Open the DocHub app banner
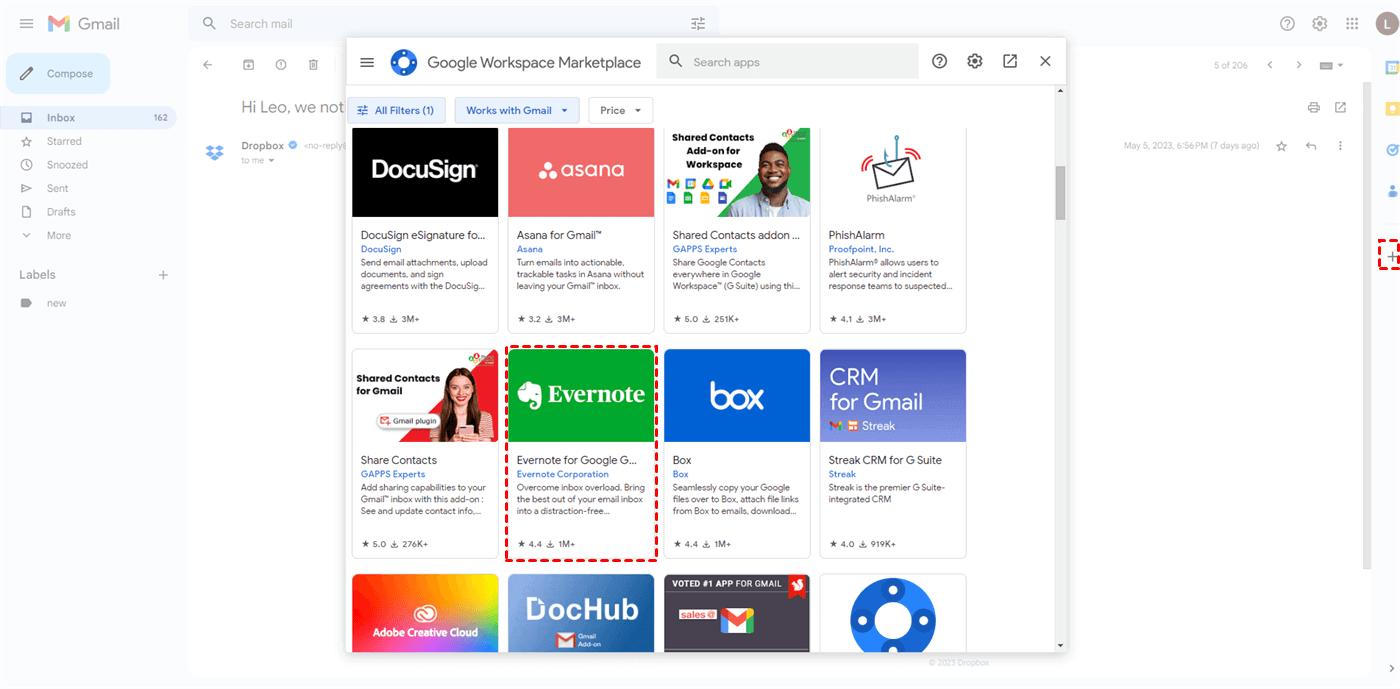The height and width of the screenshot is (689, 1400). [x=581, y=613]
